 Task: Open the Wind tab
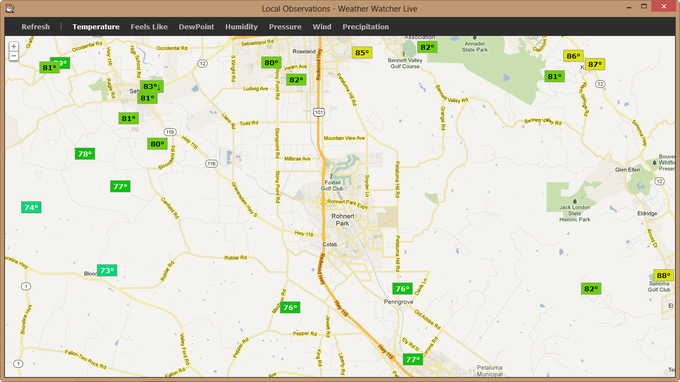322,27
